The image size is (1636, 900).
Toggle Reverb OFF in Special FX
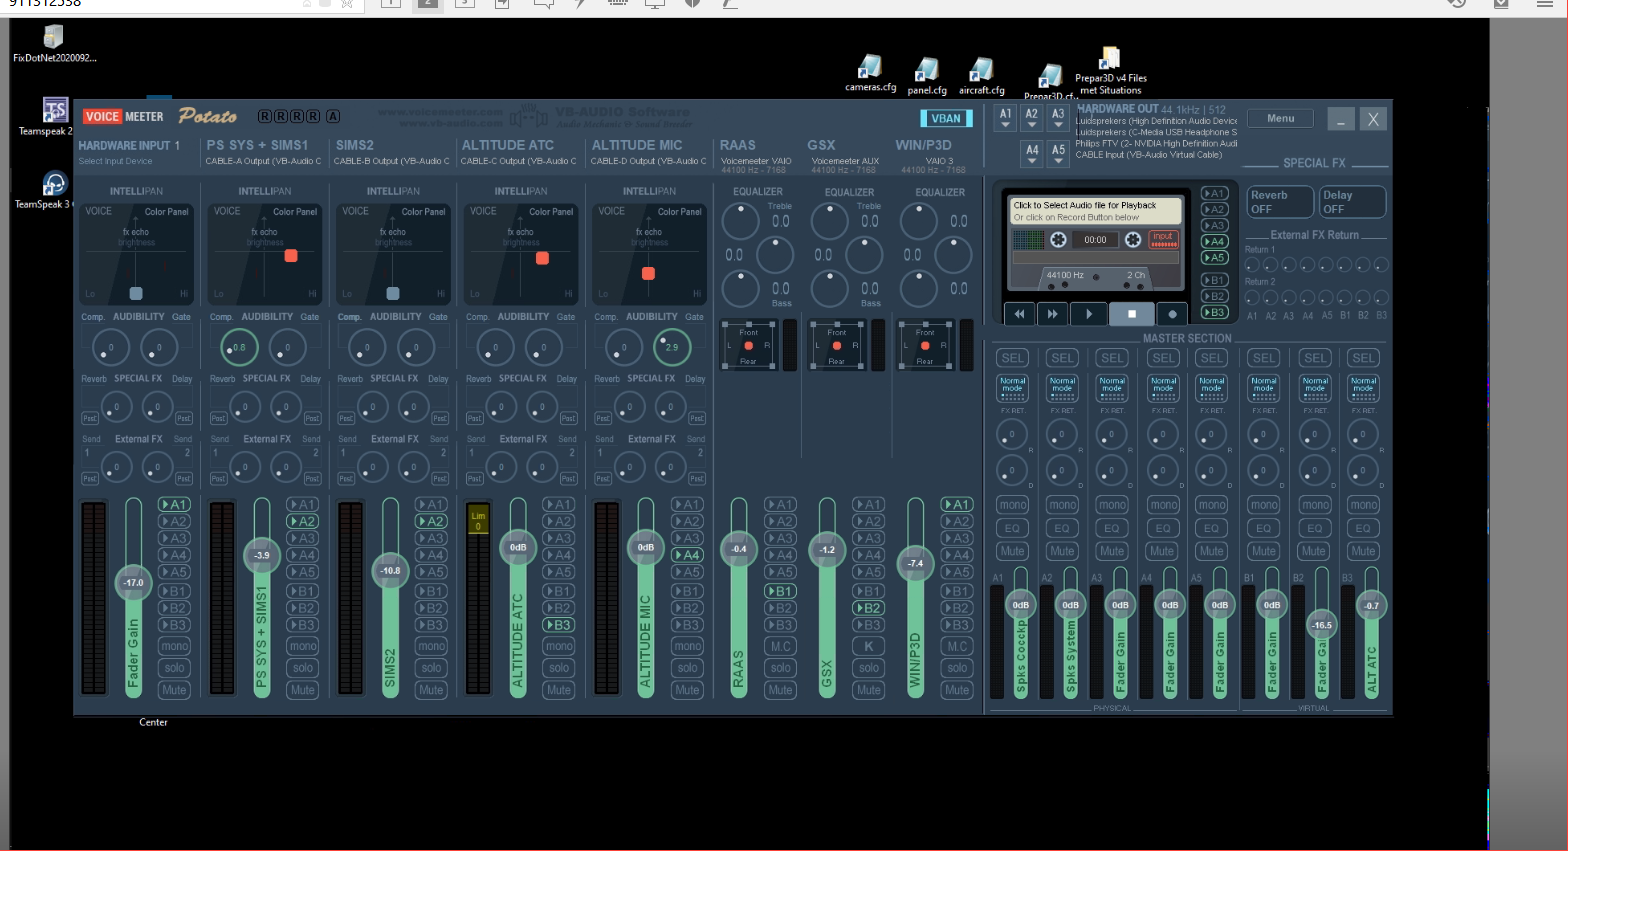(x=1279, y=202)
